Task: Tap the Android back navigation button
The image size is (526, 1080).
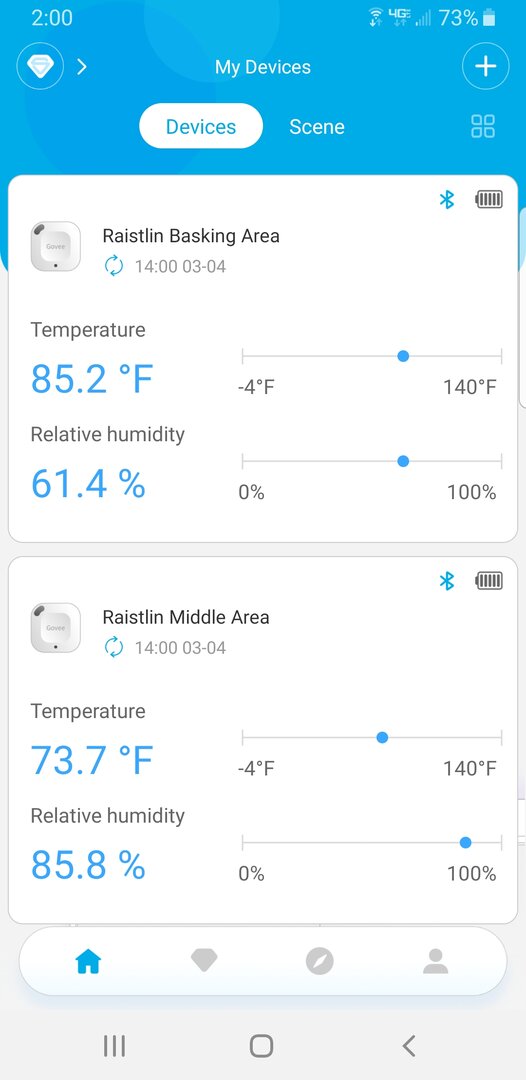Action: tap(409, 1046)
